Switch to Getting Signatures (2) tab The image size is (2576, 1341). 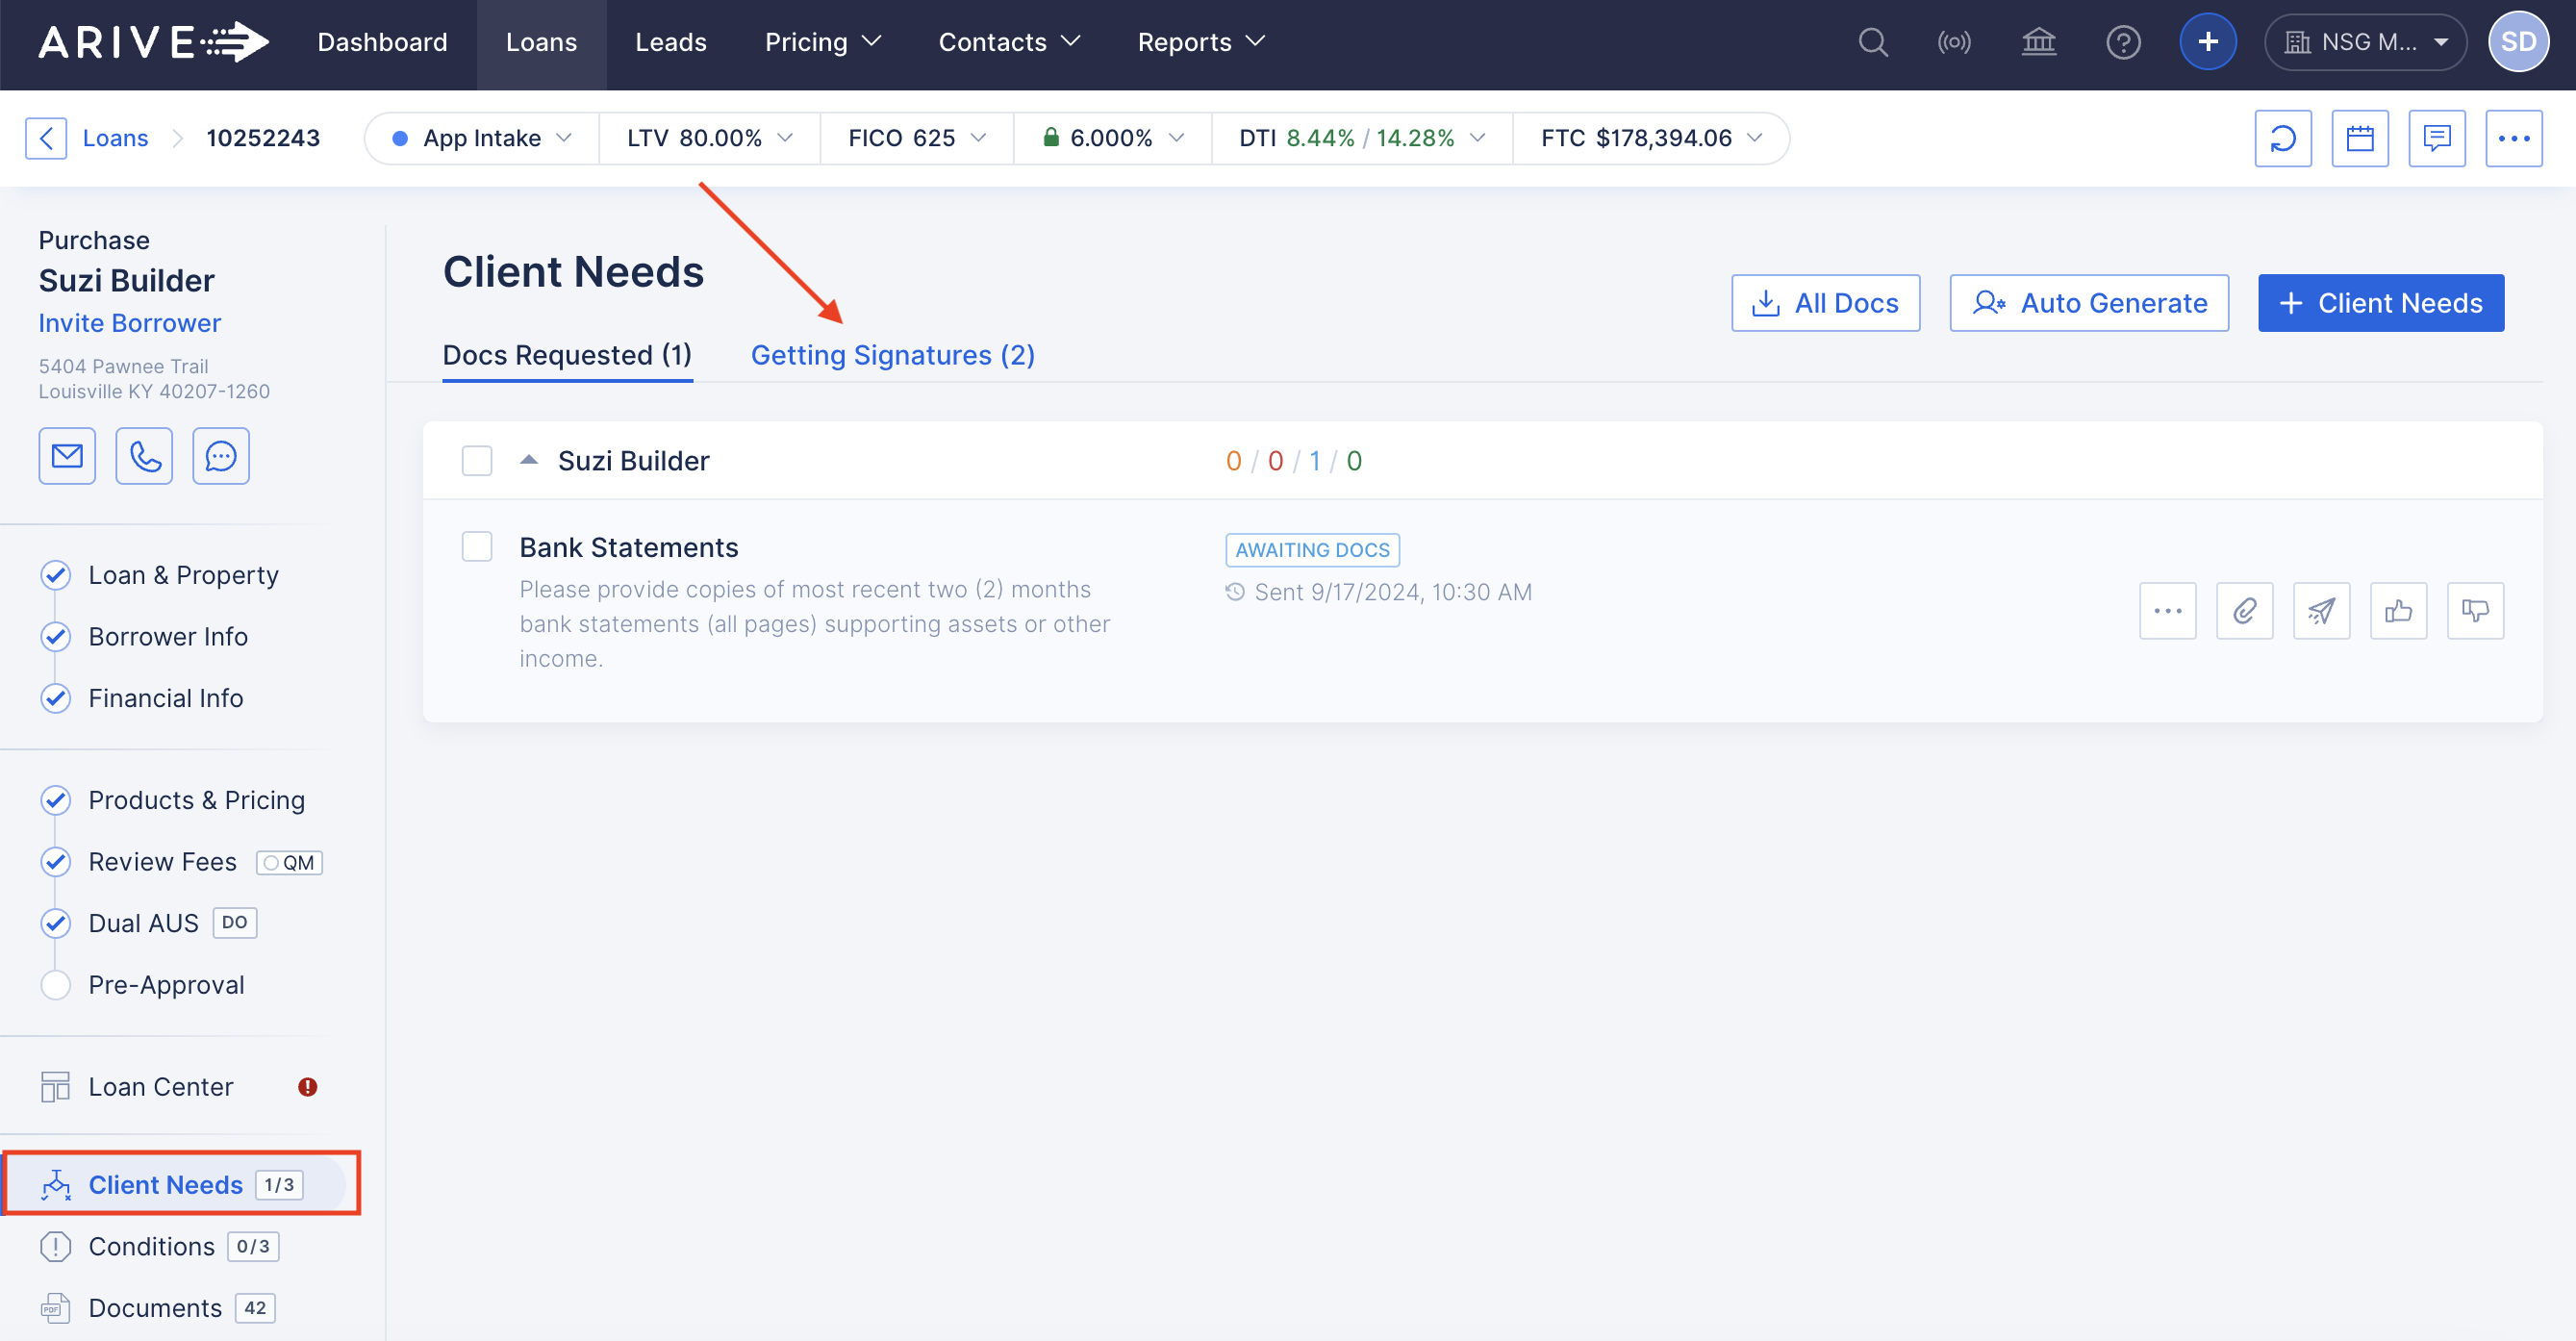[892, 355]
